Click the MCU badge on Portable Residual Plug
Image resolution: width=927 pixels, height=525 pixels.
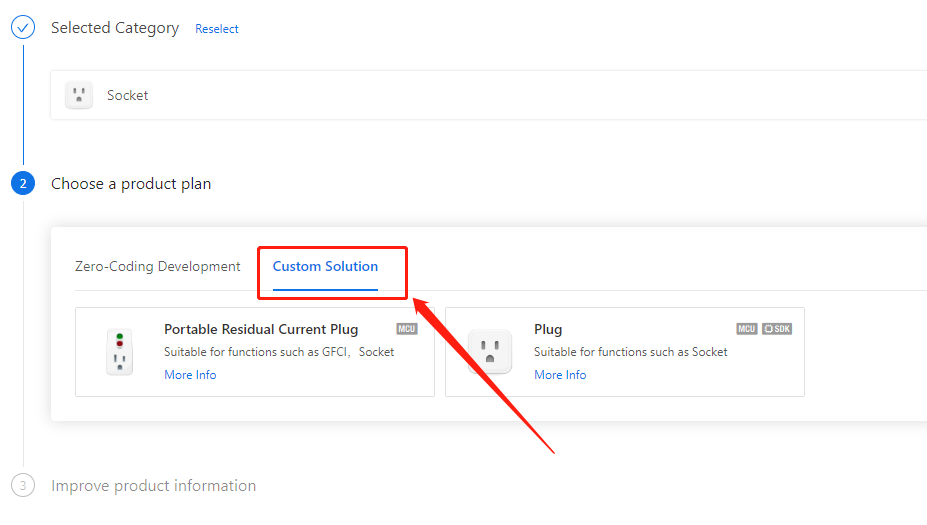407,329
